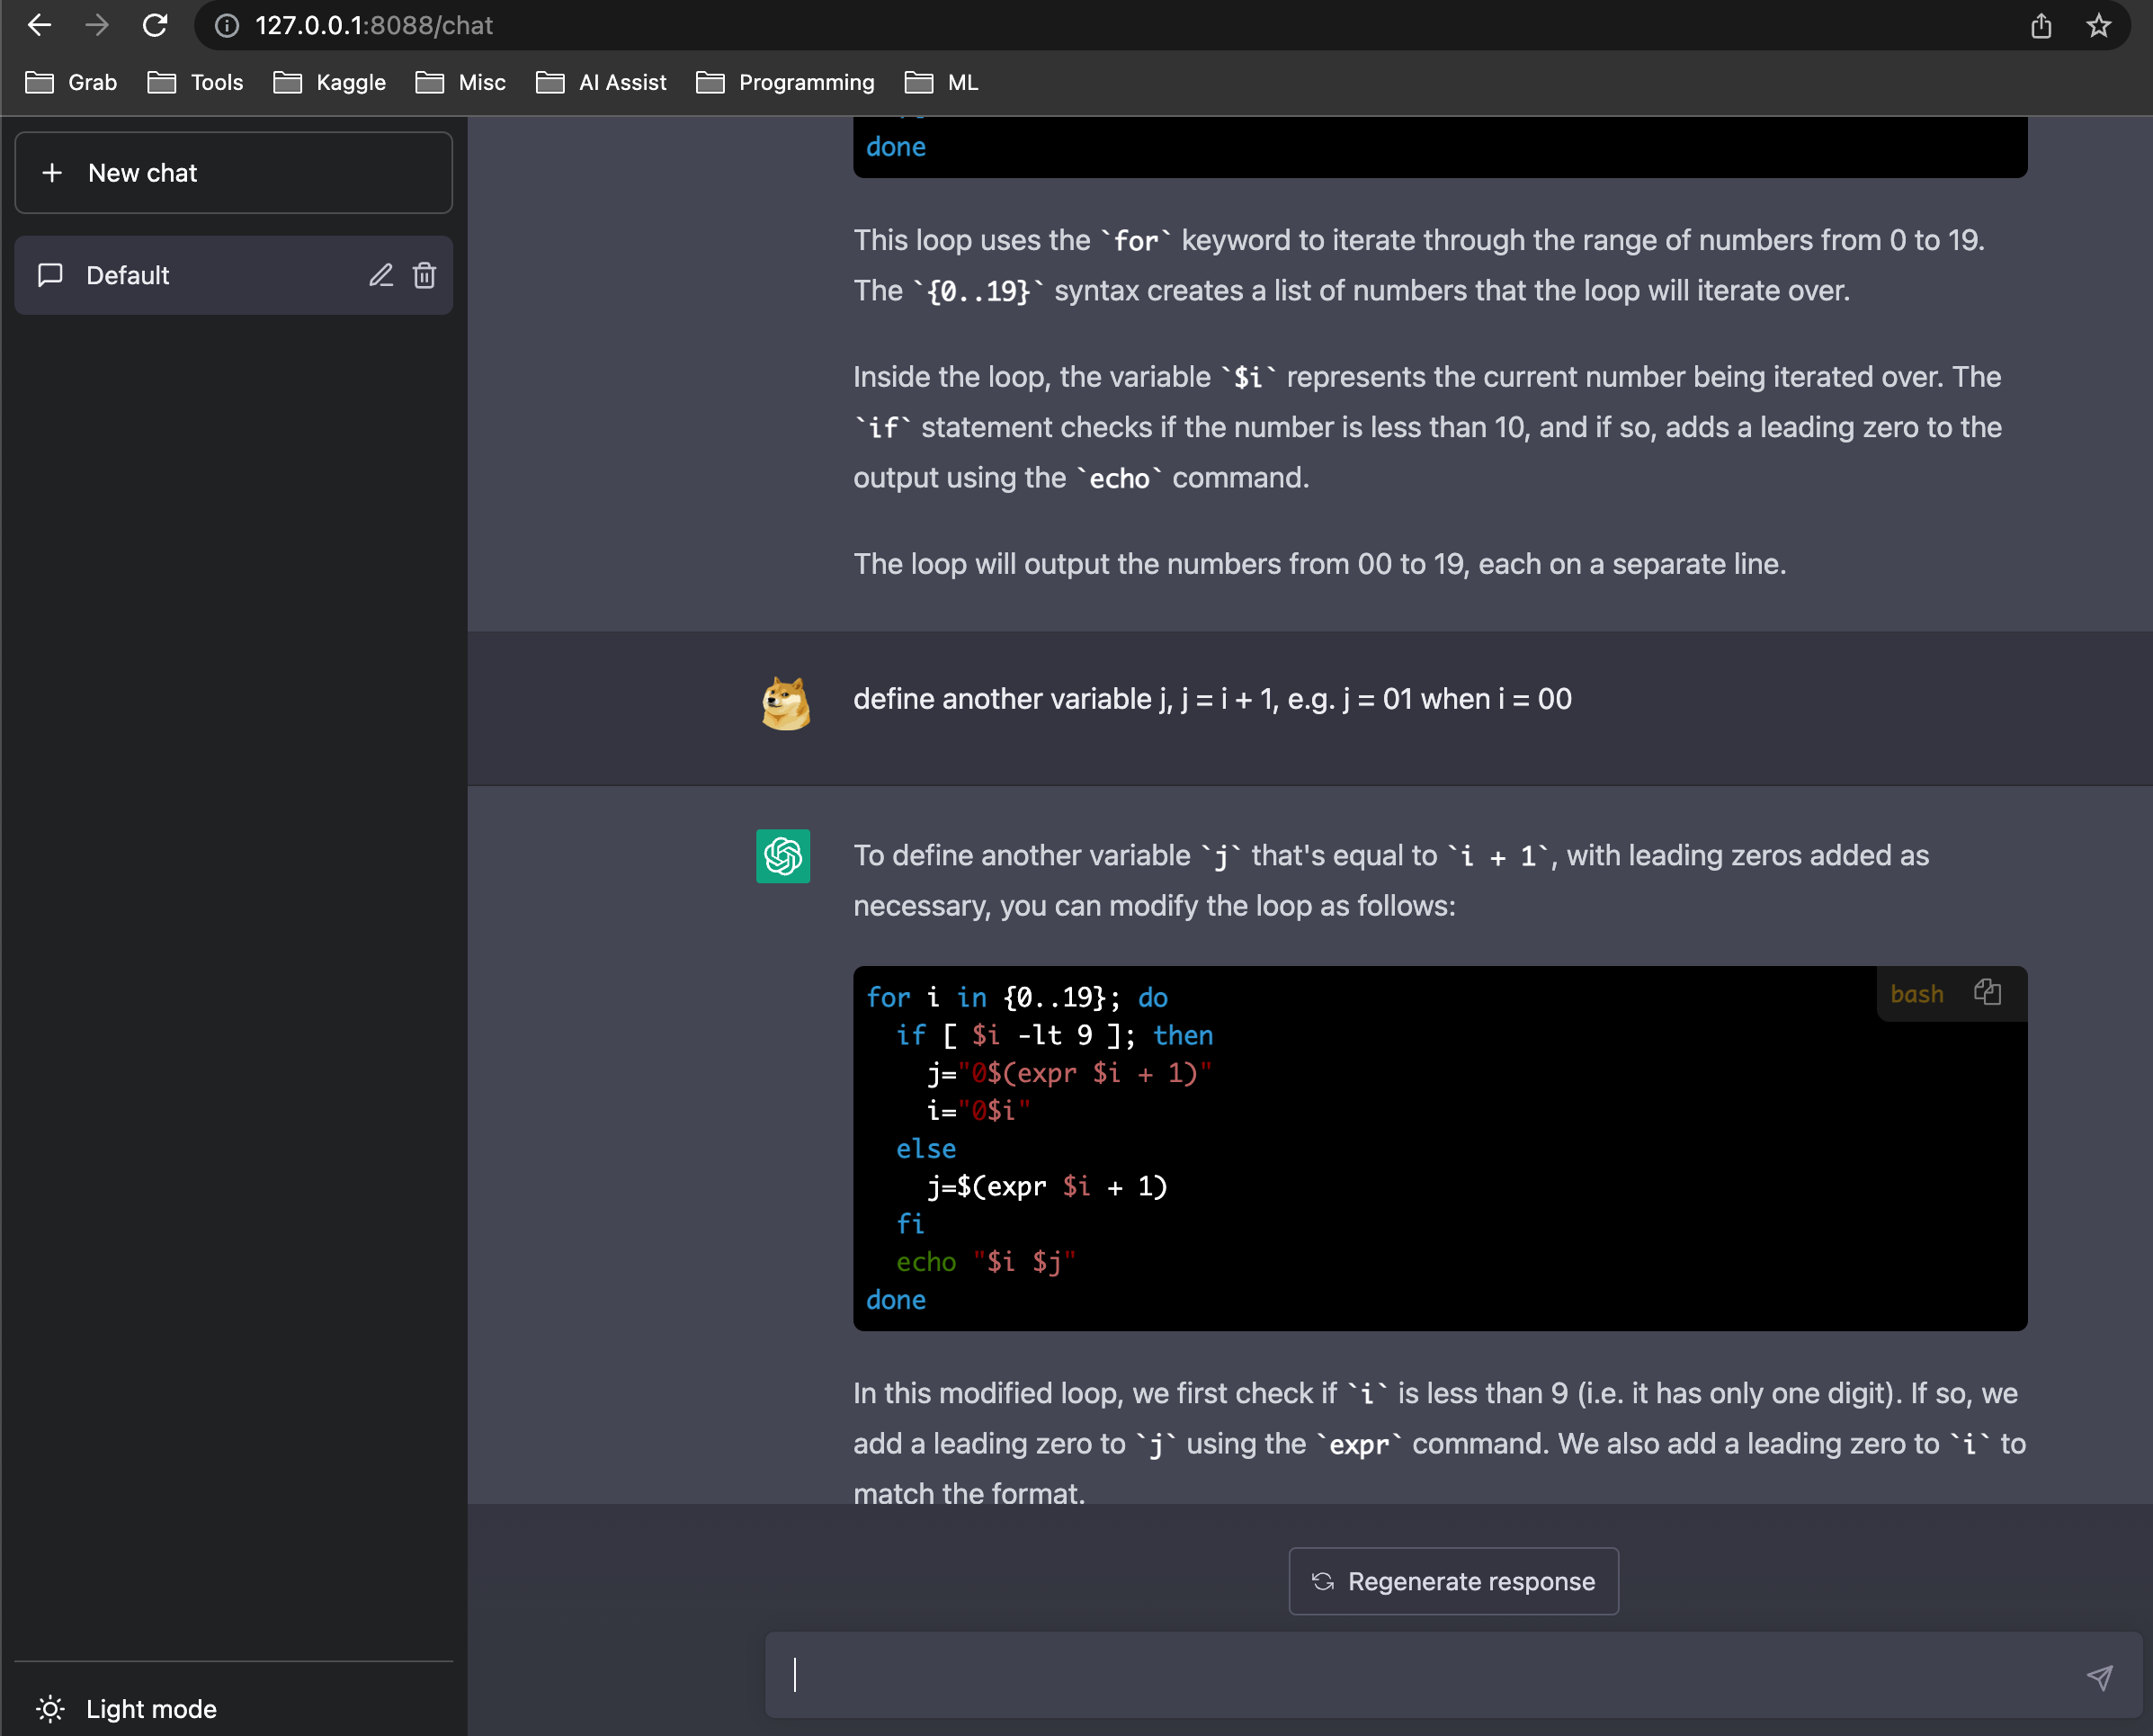The width and height of the screenshot is (2153, 1736).
Task: Toggle Light mode in sidebar
Action: [x=127, y=1708]
